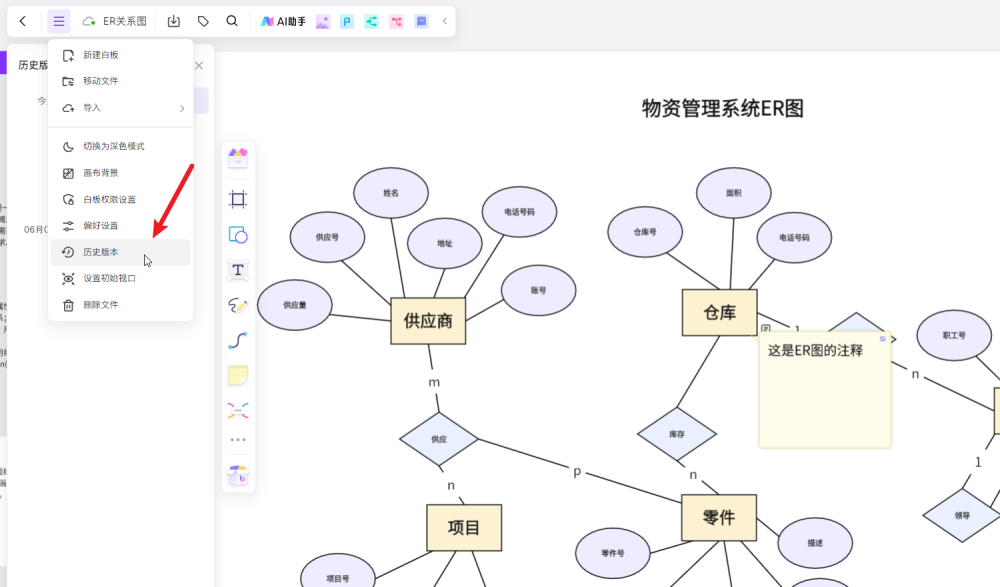Click the teal mind map icon in the top bar
Image resolution: width=1000 pixels, height=587 pixels.
372,22
